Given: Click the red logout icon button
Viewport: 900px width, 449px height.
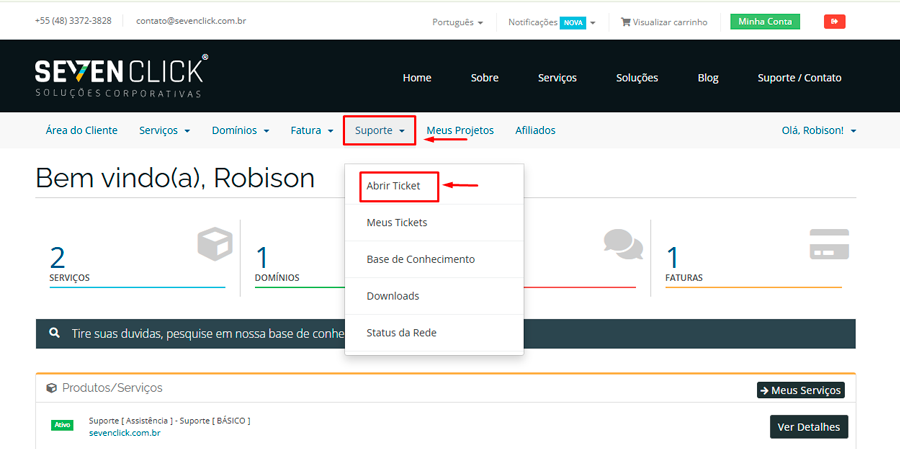Looking at the screenshot, I should [x=834, y=21].
